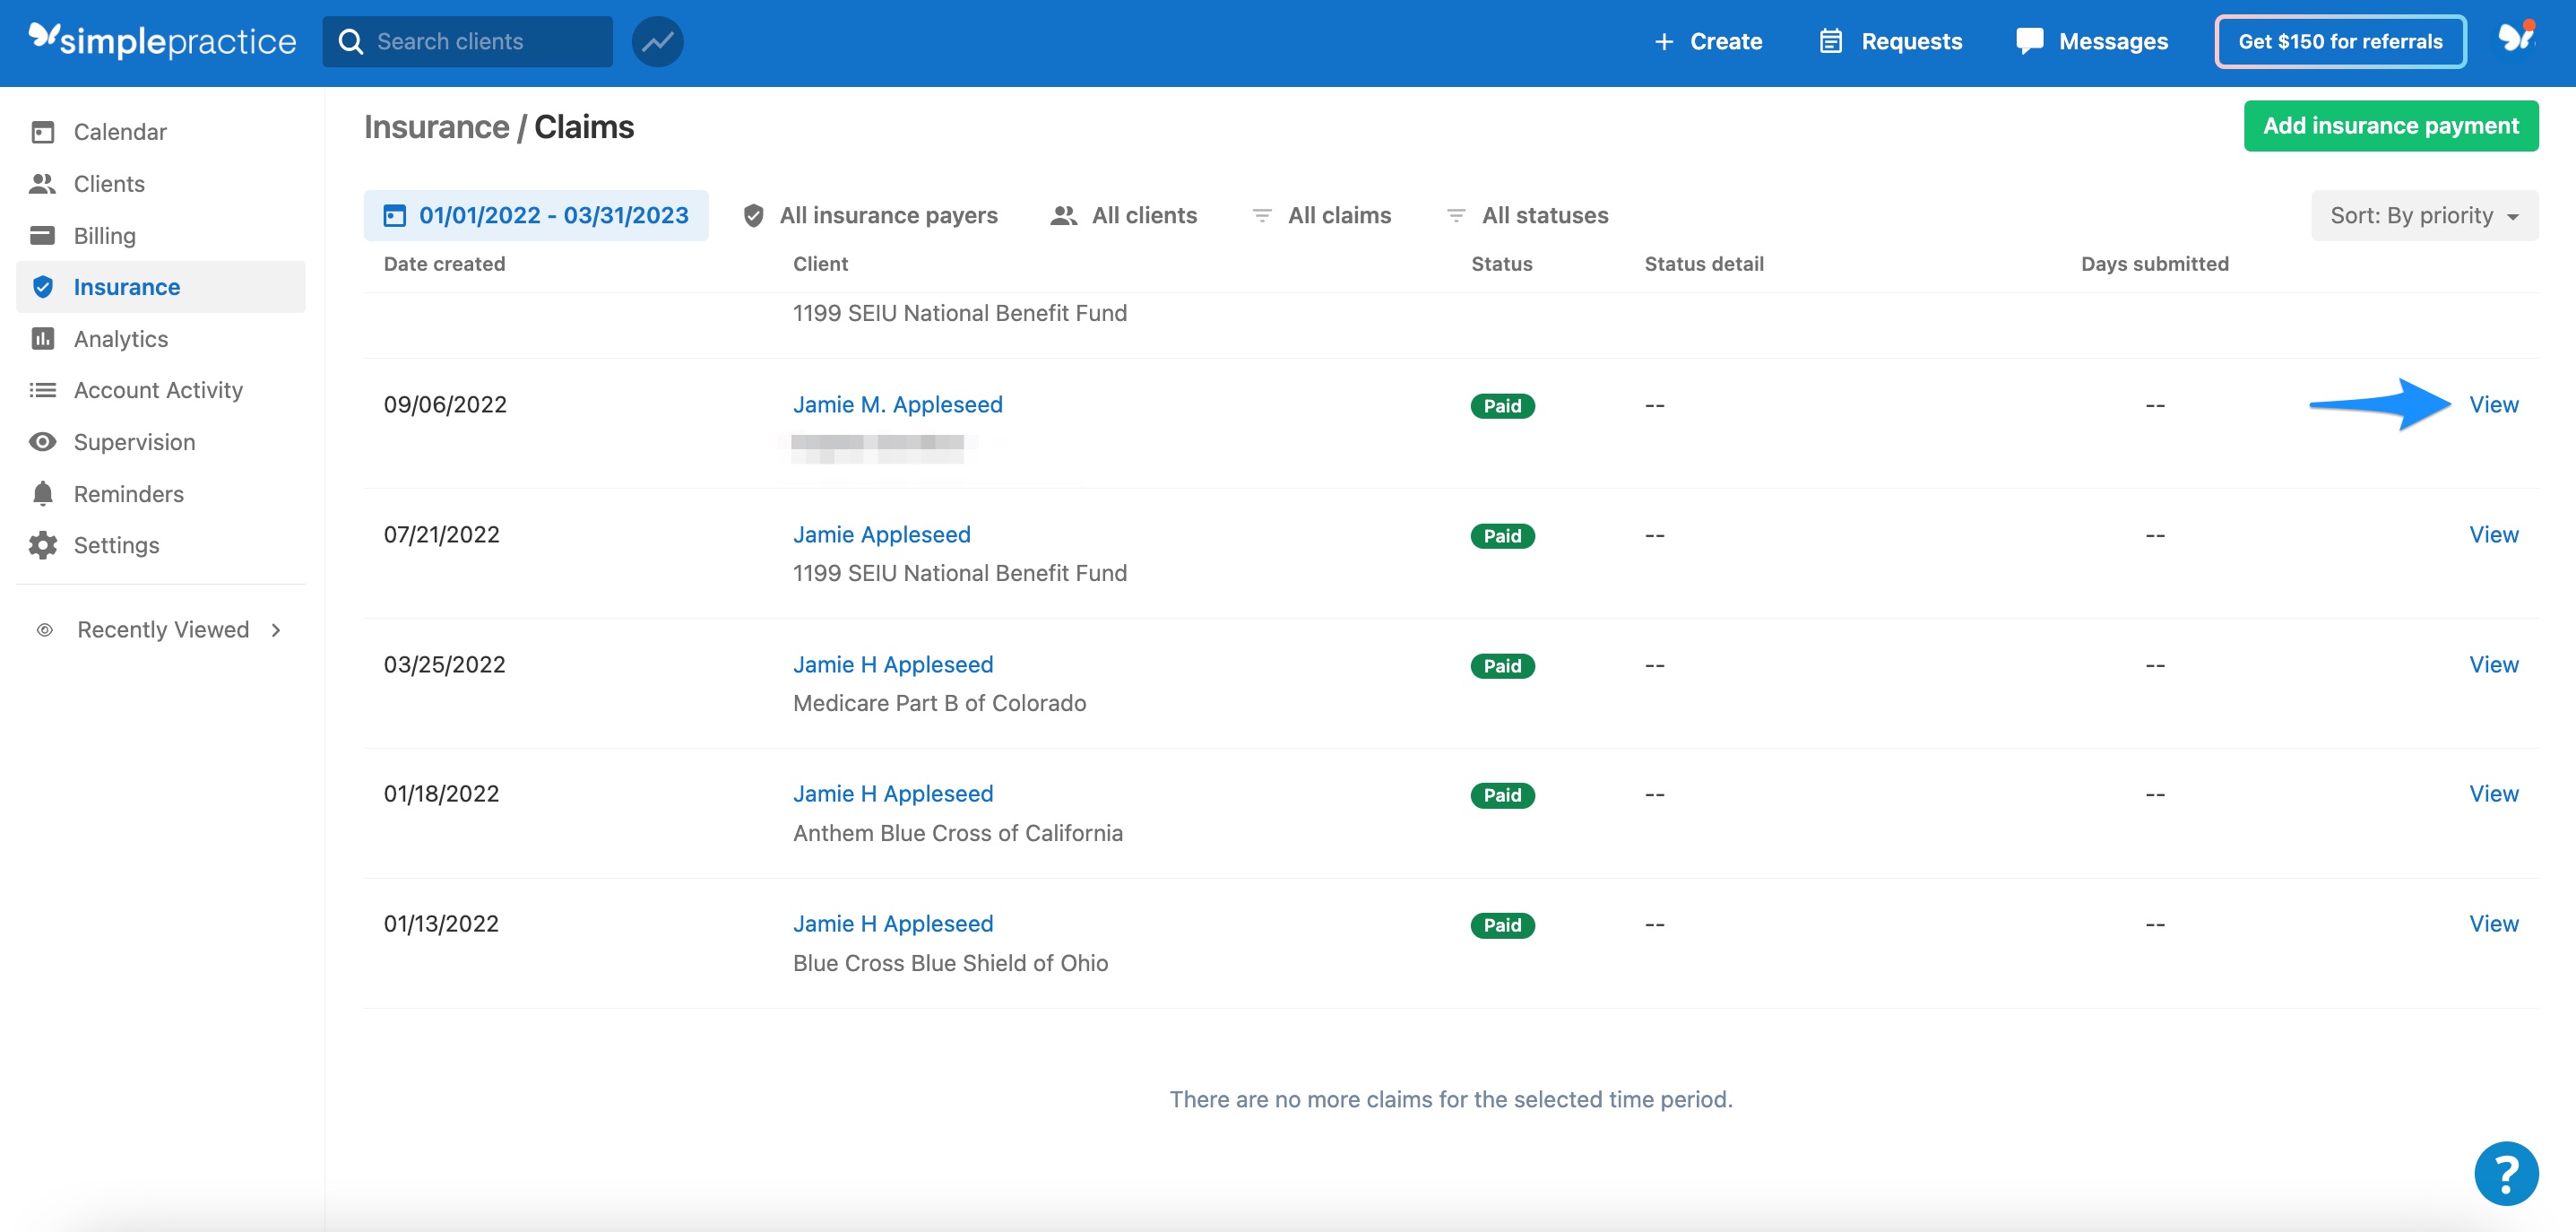Click the Create plus icon
This screenshot has height=1232, width=2576.
coord(1663,41)
